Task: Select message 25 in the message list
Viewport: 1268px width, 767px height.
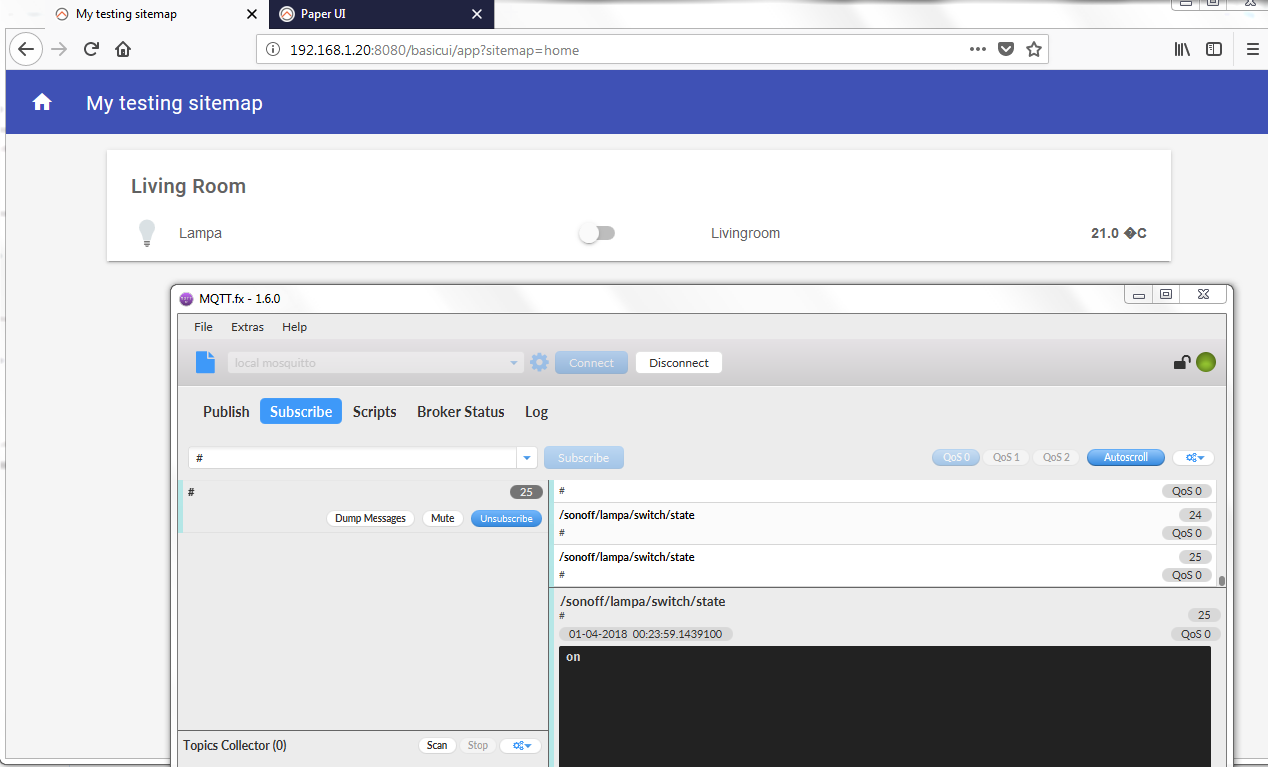Action: pyautogui.click(x=883, y=566)
